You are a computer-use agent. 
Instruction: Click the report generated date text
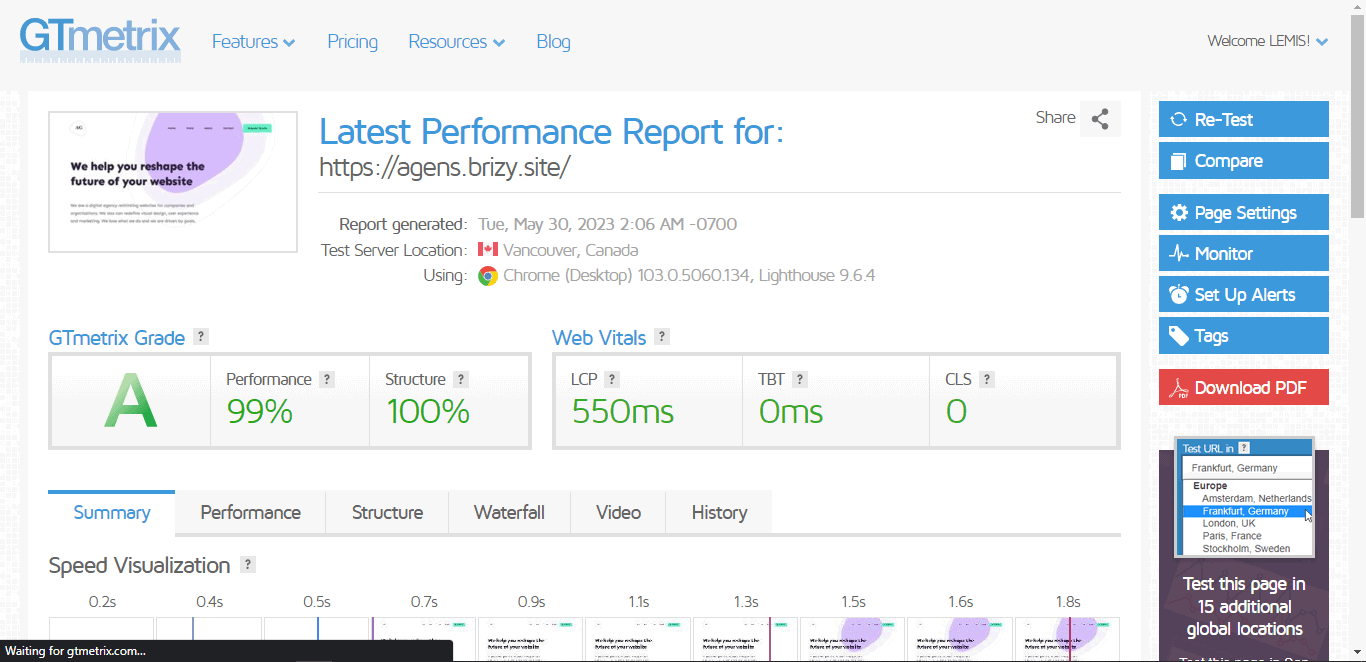coord(607,224)
